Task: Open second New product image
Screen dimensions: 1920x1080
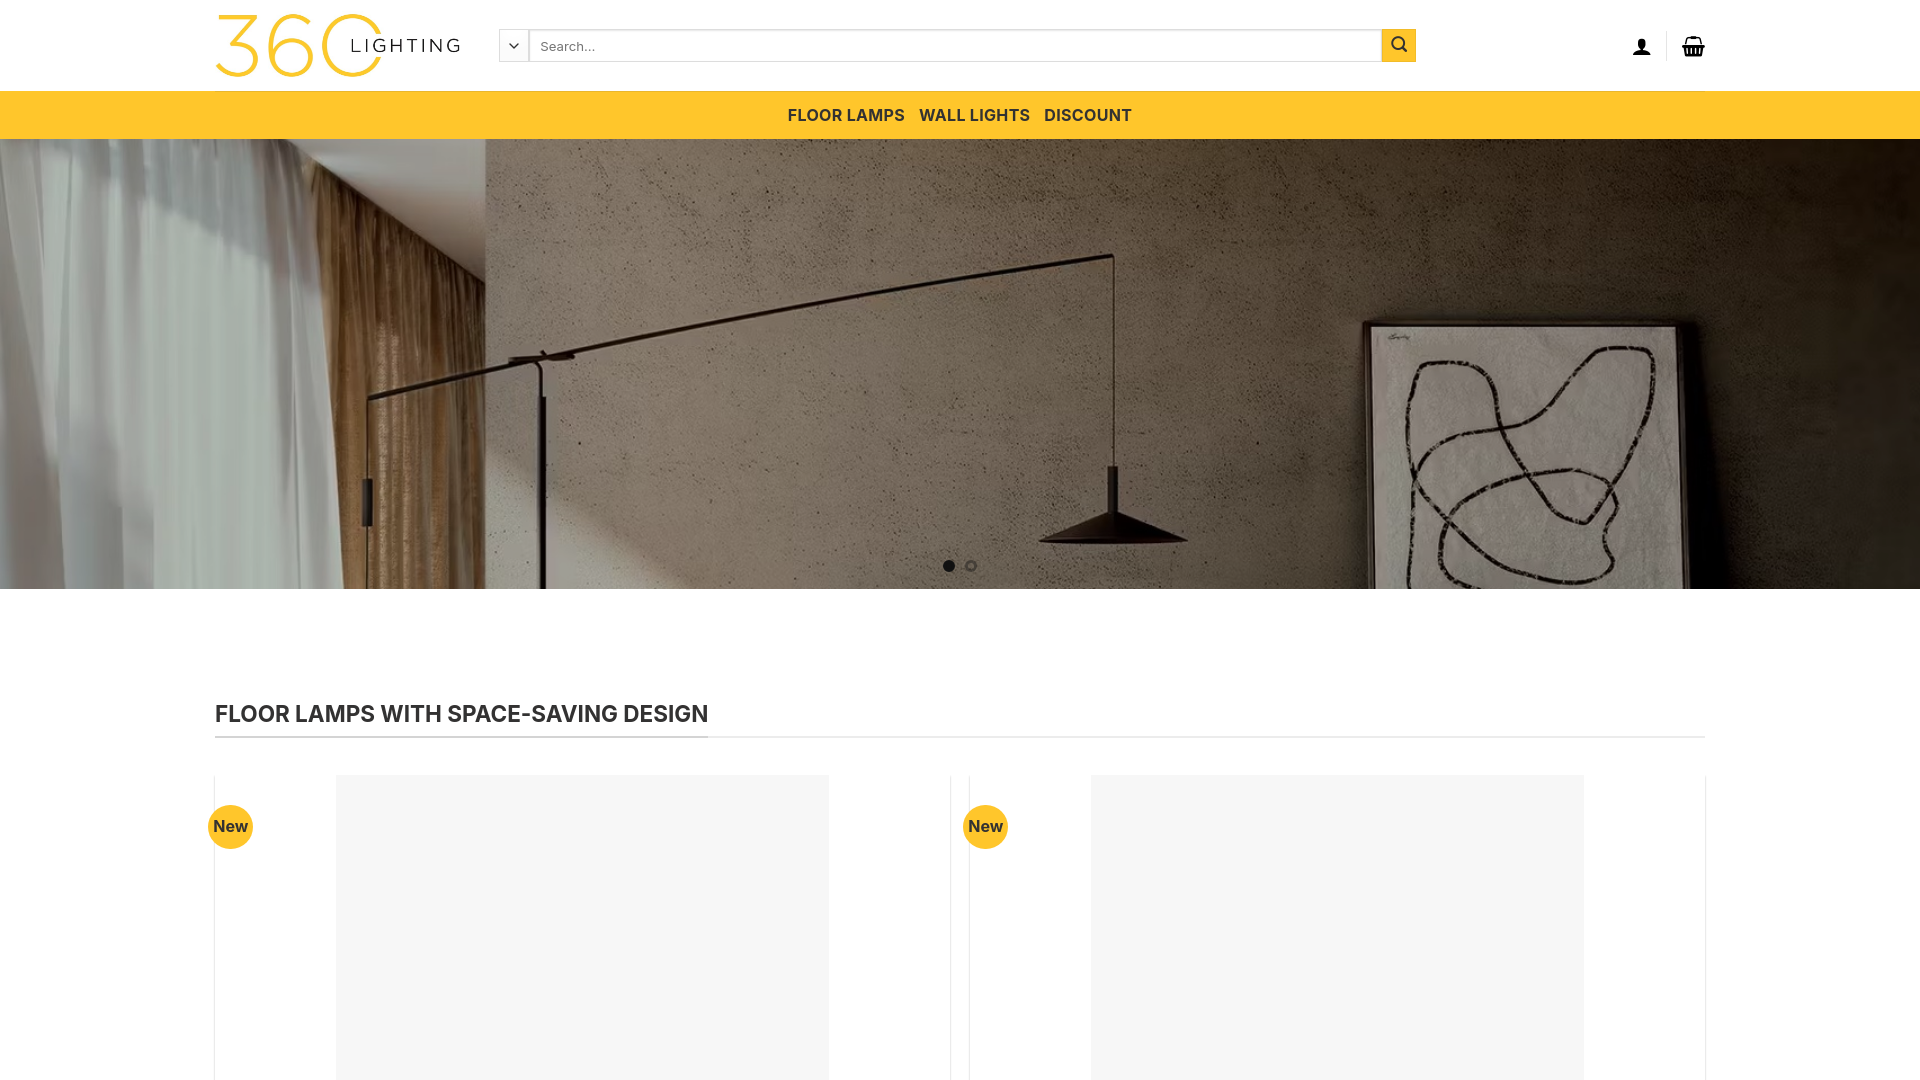Action: pyautogui.click(x=1337, y=927)
